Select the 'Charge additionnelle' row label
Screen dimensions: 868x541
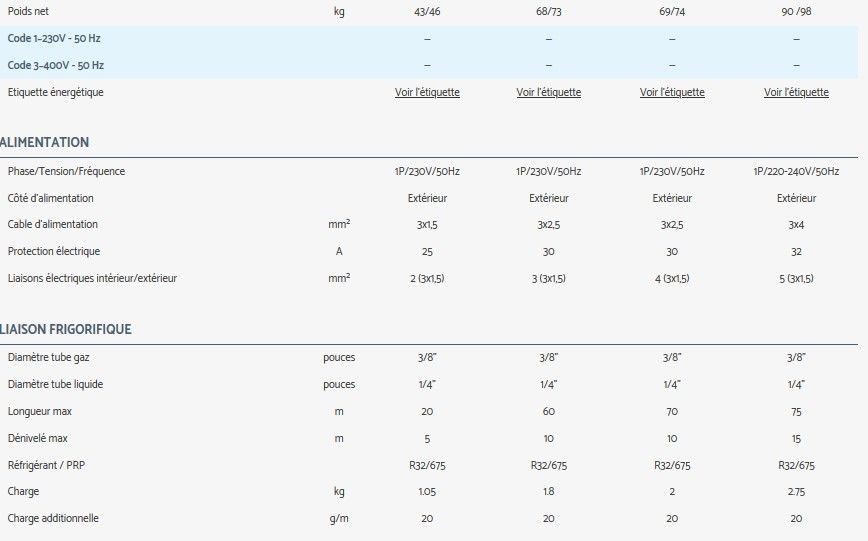(53, 518)
